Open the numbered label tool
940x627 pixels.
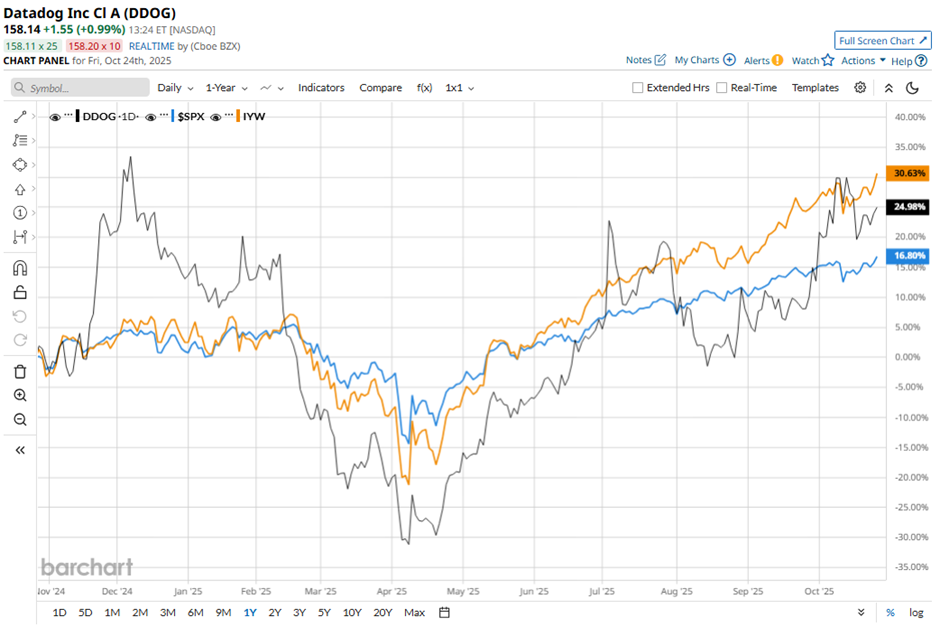point(20,213)
